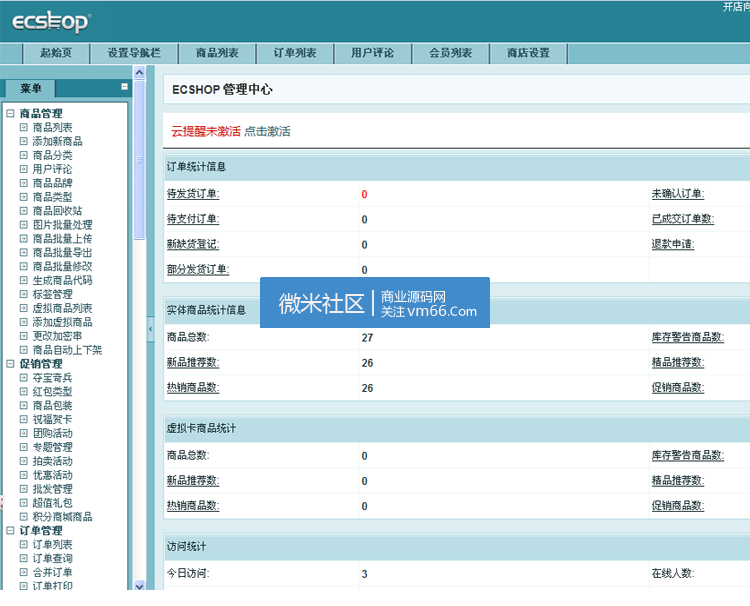Open 更改加密串 in sidebar
This screenshot has width=750, height=606.
click(57, 336)
